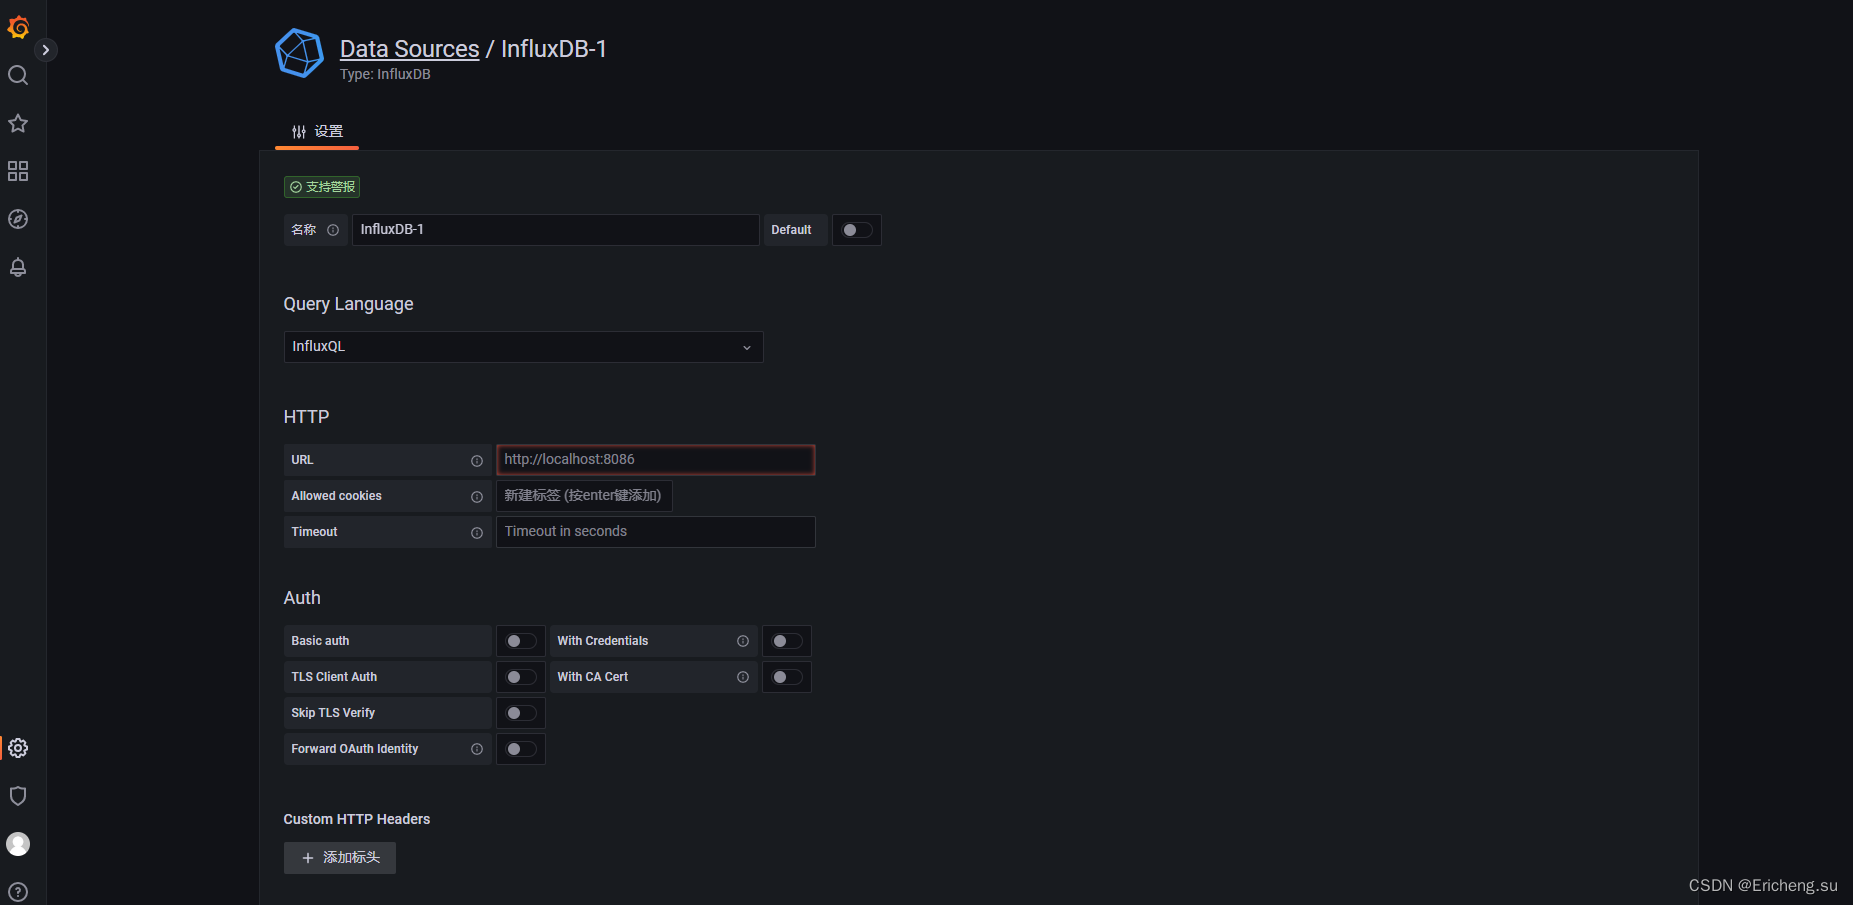Screen dimensions: 1853x905
Task: Open the user profile avatar
Action: pos(18,844)
